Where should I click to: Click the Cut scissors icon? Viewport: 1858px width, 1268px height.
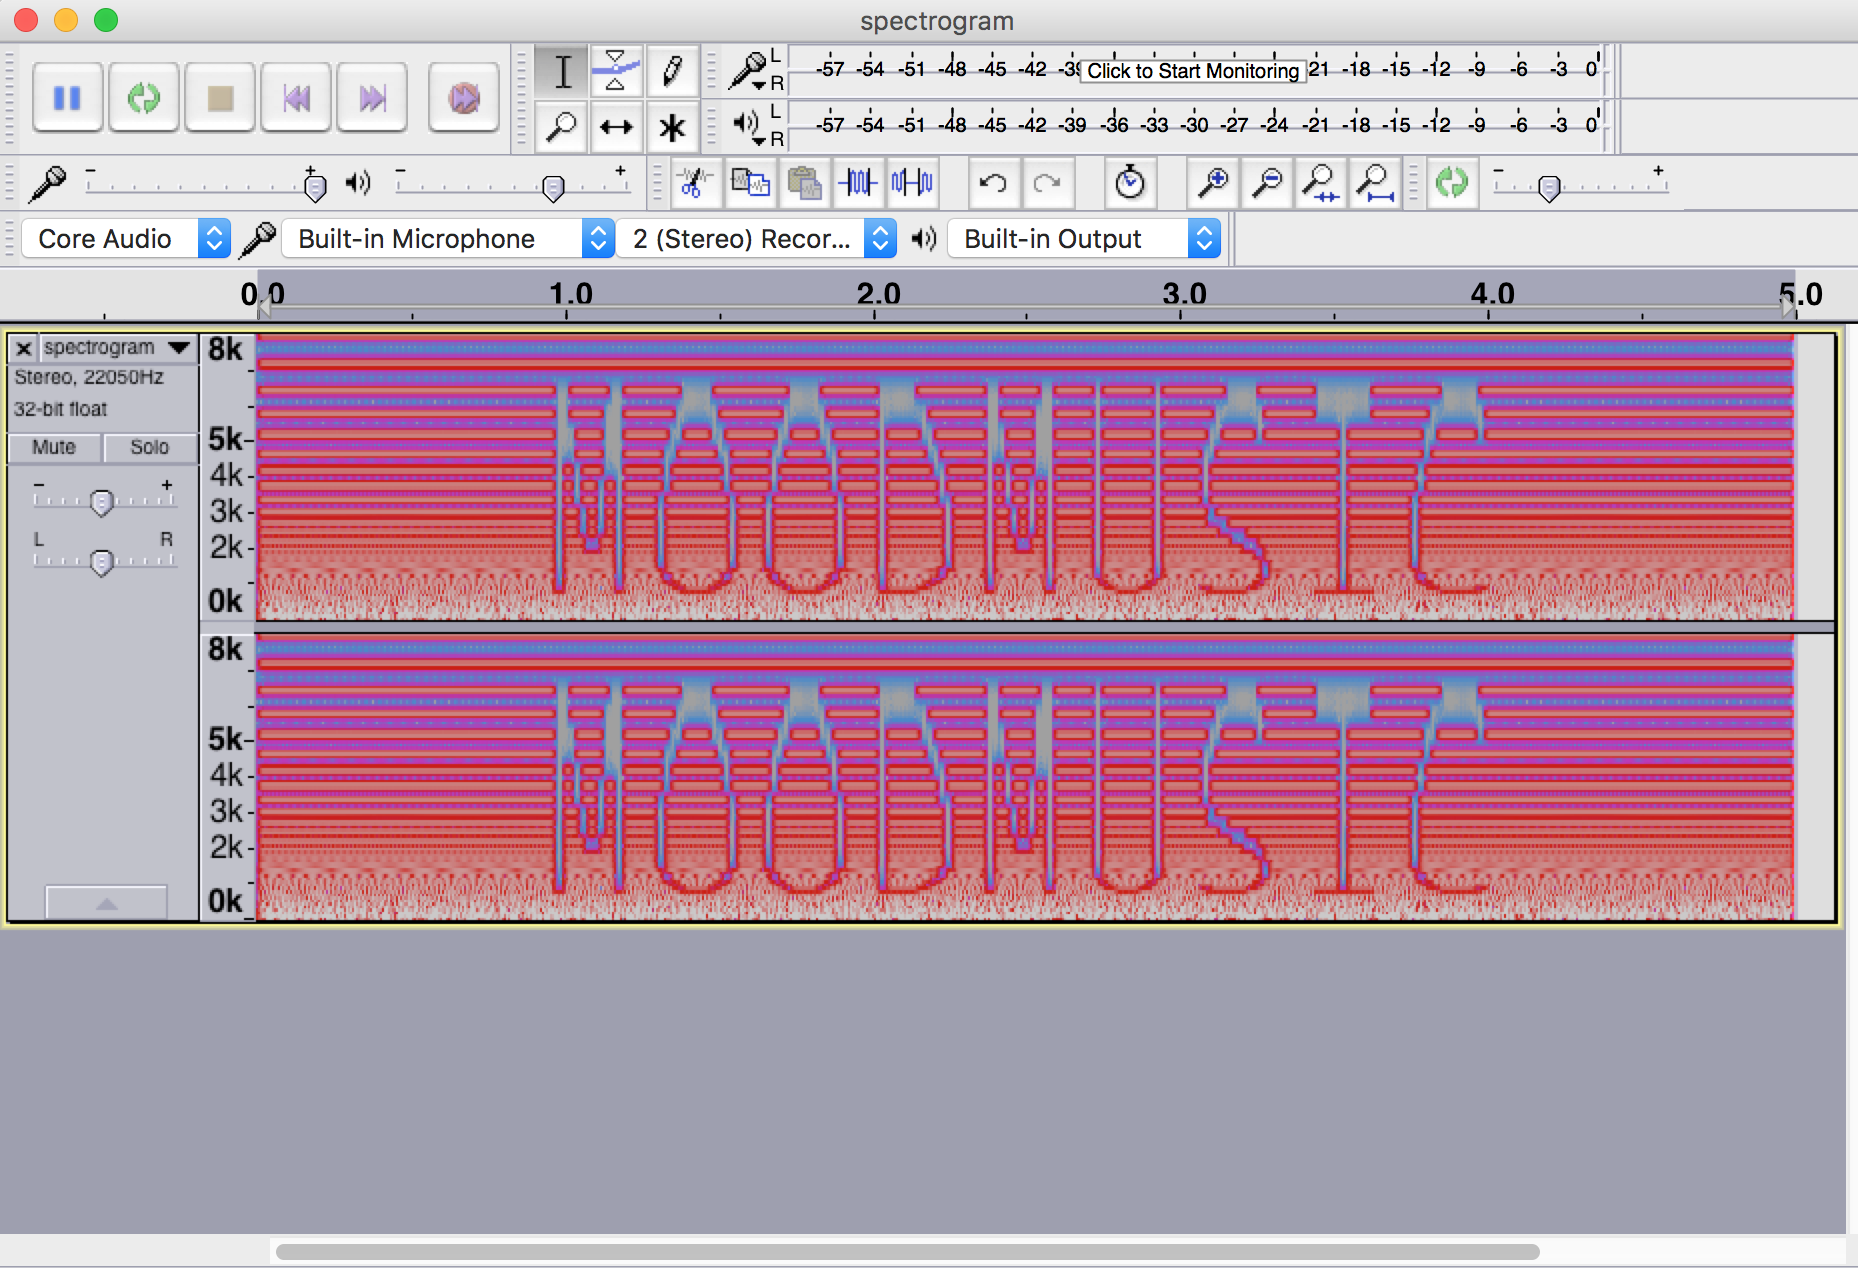click(x=694, y=183)
